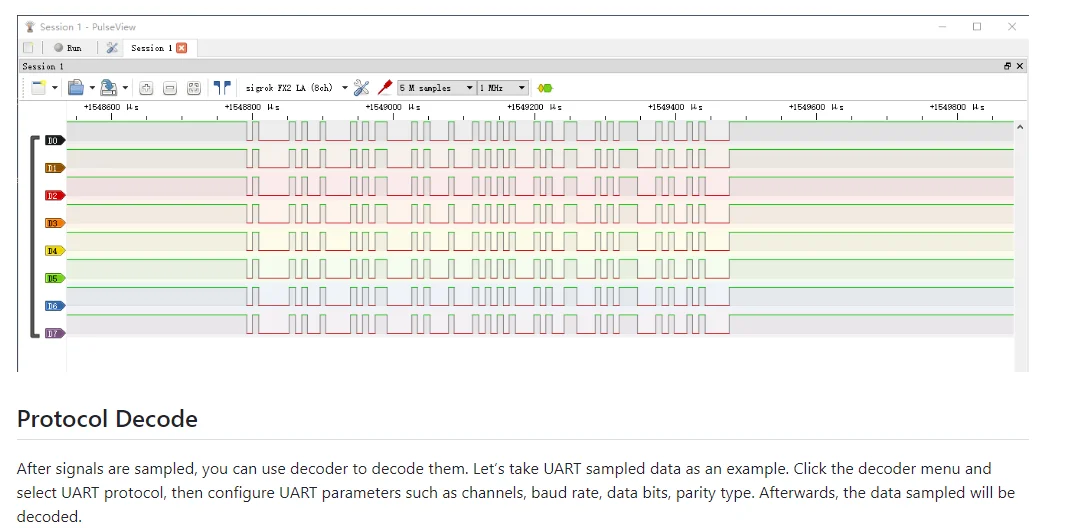Minimize the PulseView window
1068x528 pixels.
943,27
